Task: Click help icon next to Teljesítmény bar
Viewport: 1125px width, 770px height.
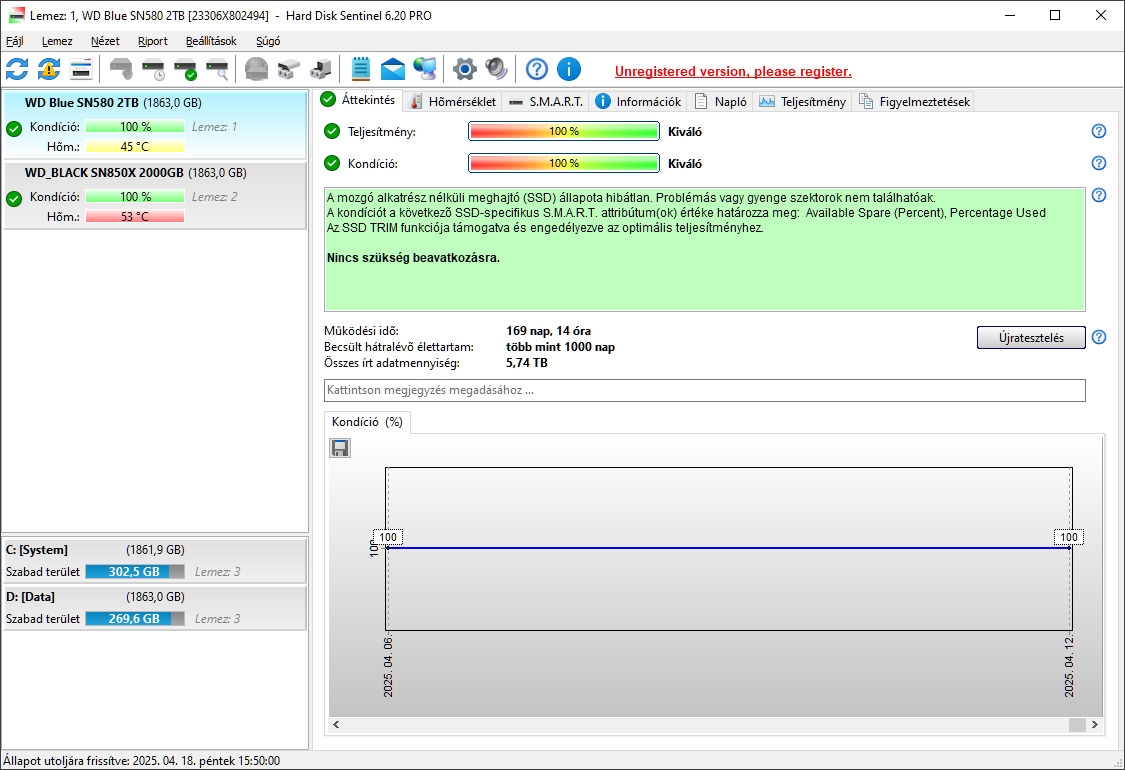Action: (1098, 131)
